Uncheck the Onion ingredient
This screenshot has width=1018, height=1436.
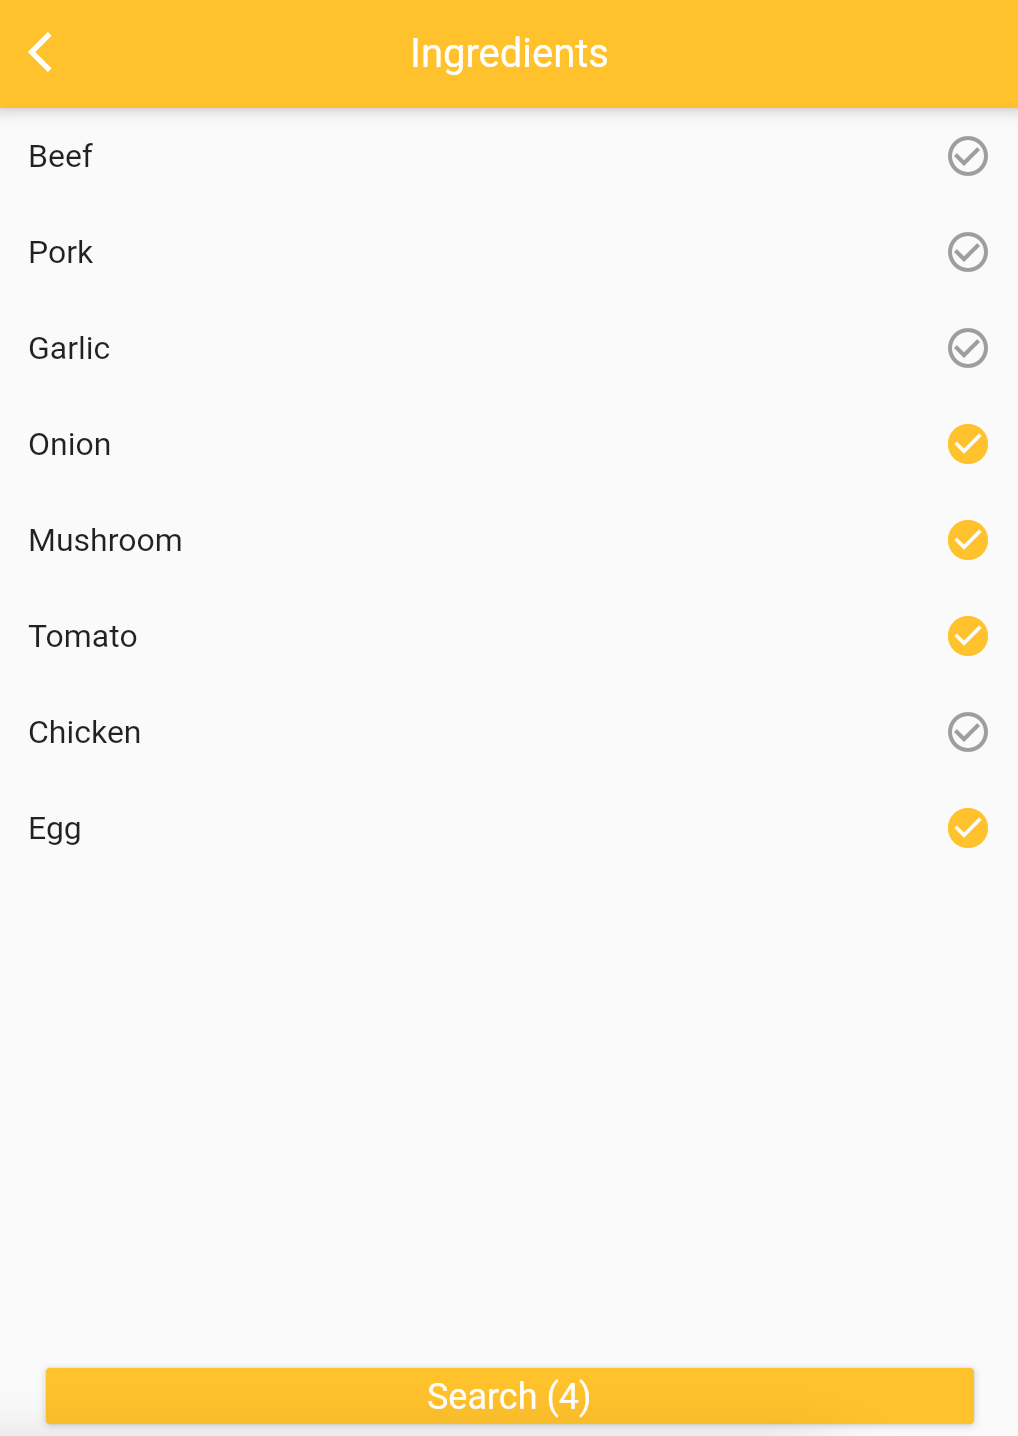[967, 444]
